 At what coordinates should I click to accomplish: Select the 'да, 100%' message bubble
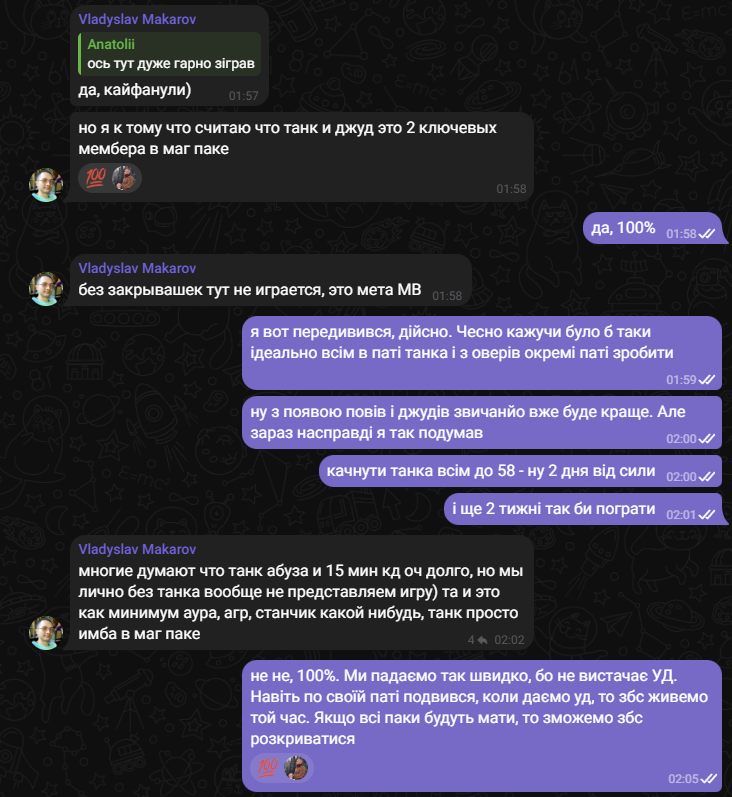pyautogui.click(x=624, y=229)
